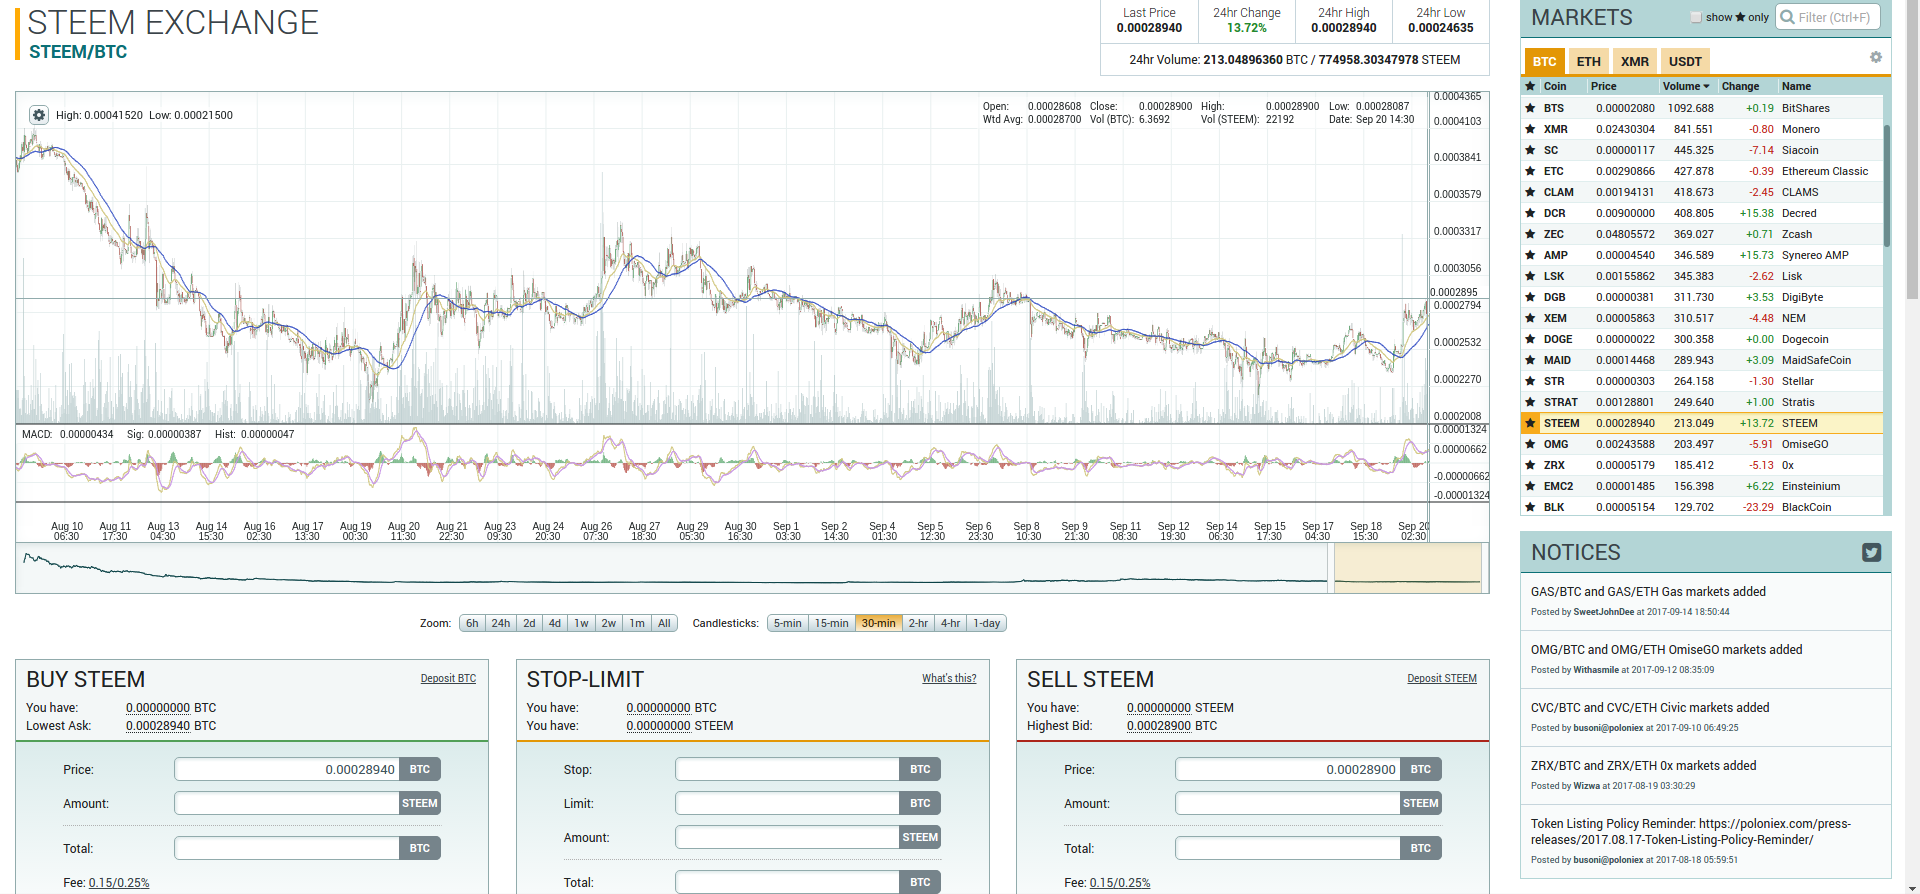Toggle the star for STR row

(x=1530, y=381)
